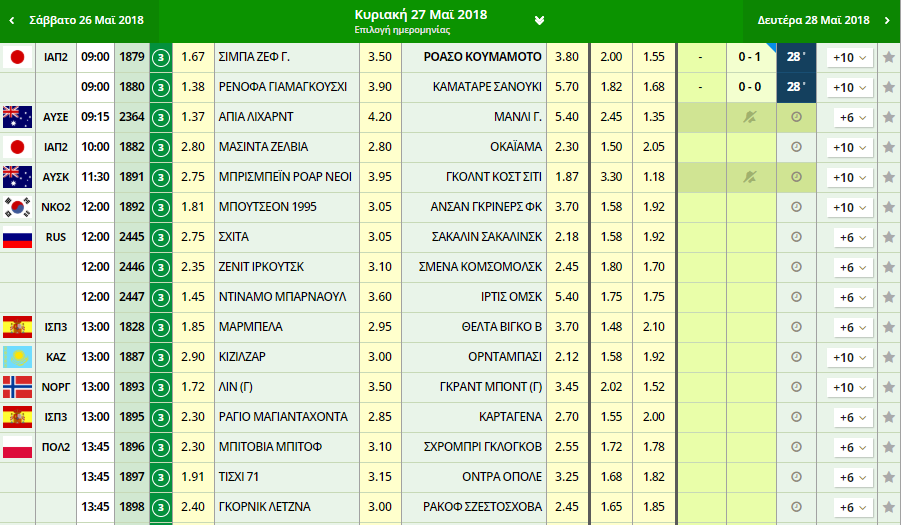Go to previous day Σάββατο 26 Μαϊ 2018
The height and width of the screenshot is (525, 902).
click(78, 20)
